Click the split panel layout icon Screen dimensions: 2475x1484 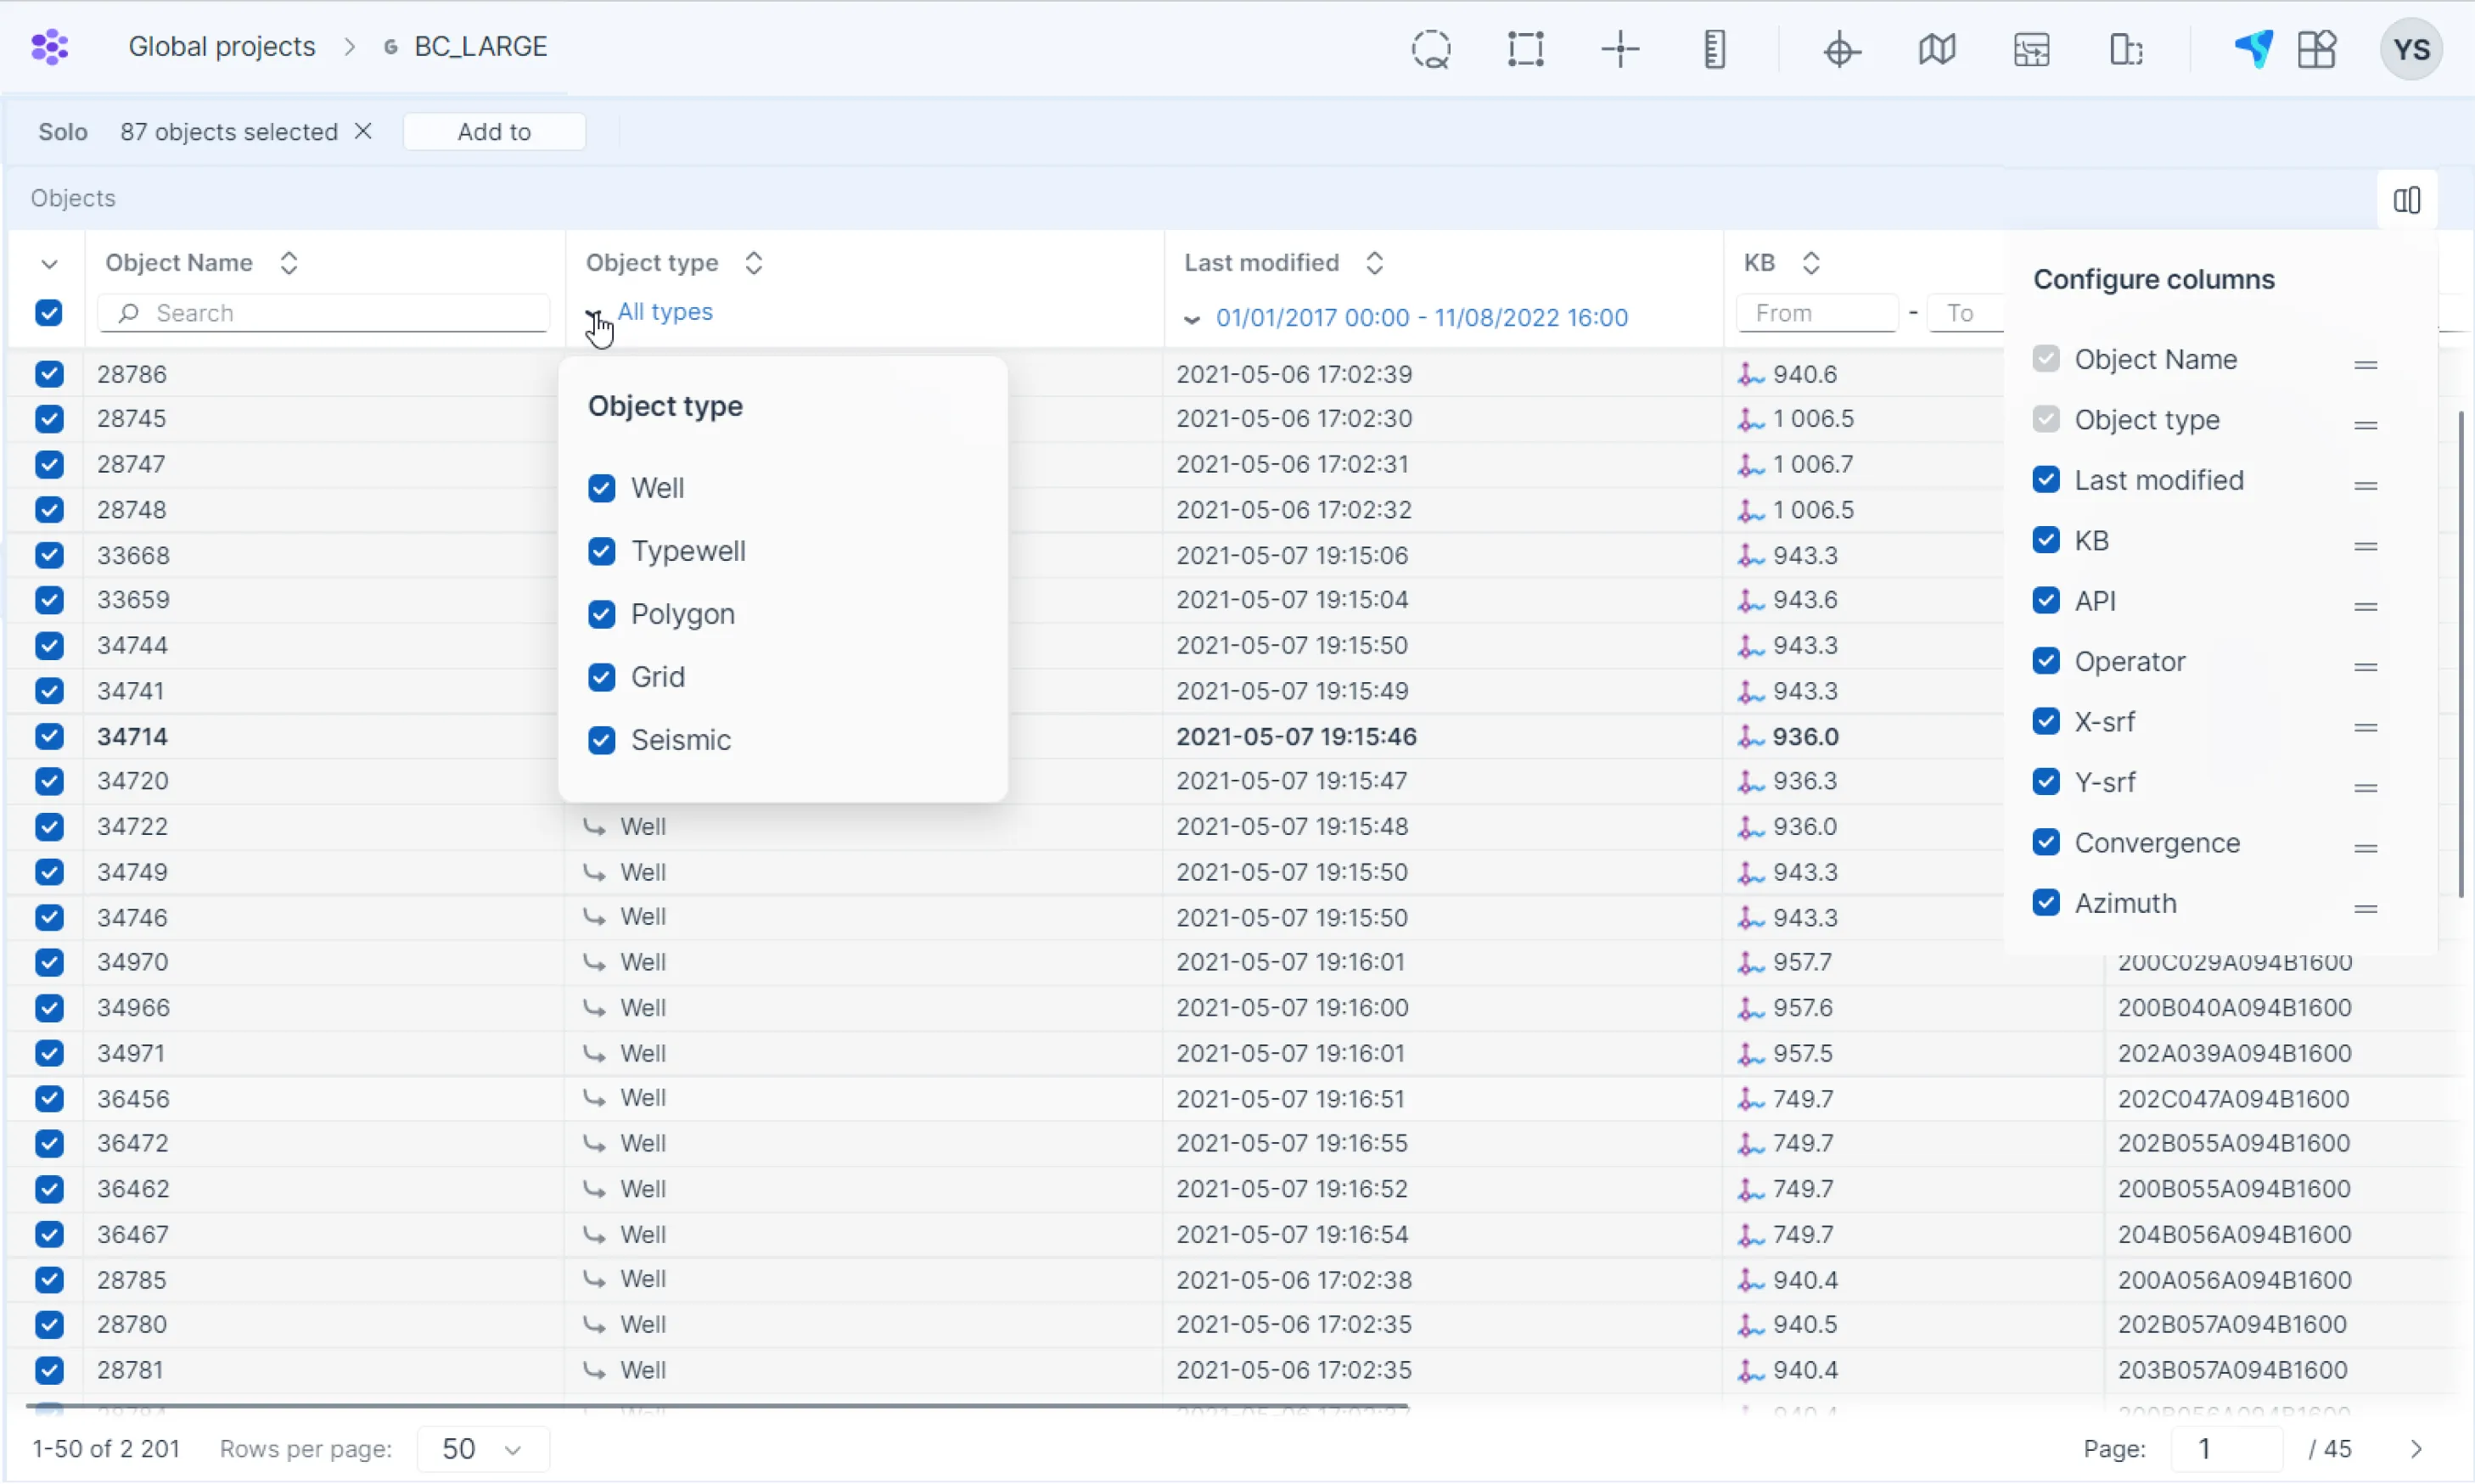click(2127, 48)
